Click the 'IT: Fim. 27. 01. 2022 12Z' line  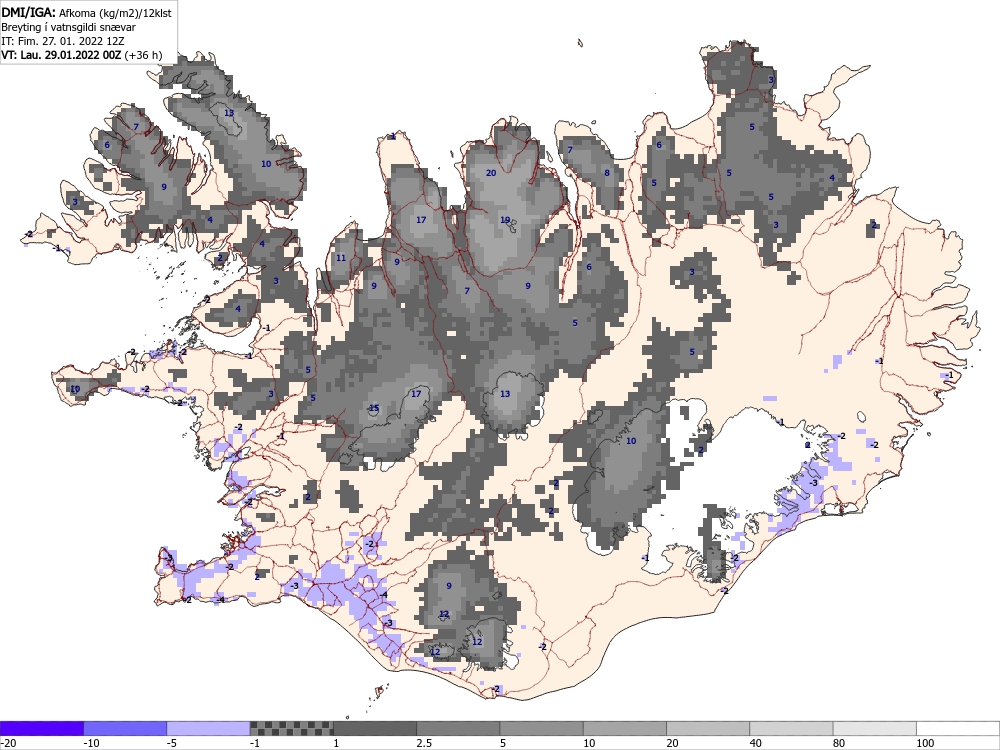(x=62, y=41)
